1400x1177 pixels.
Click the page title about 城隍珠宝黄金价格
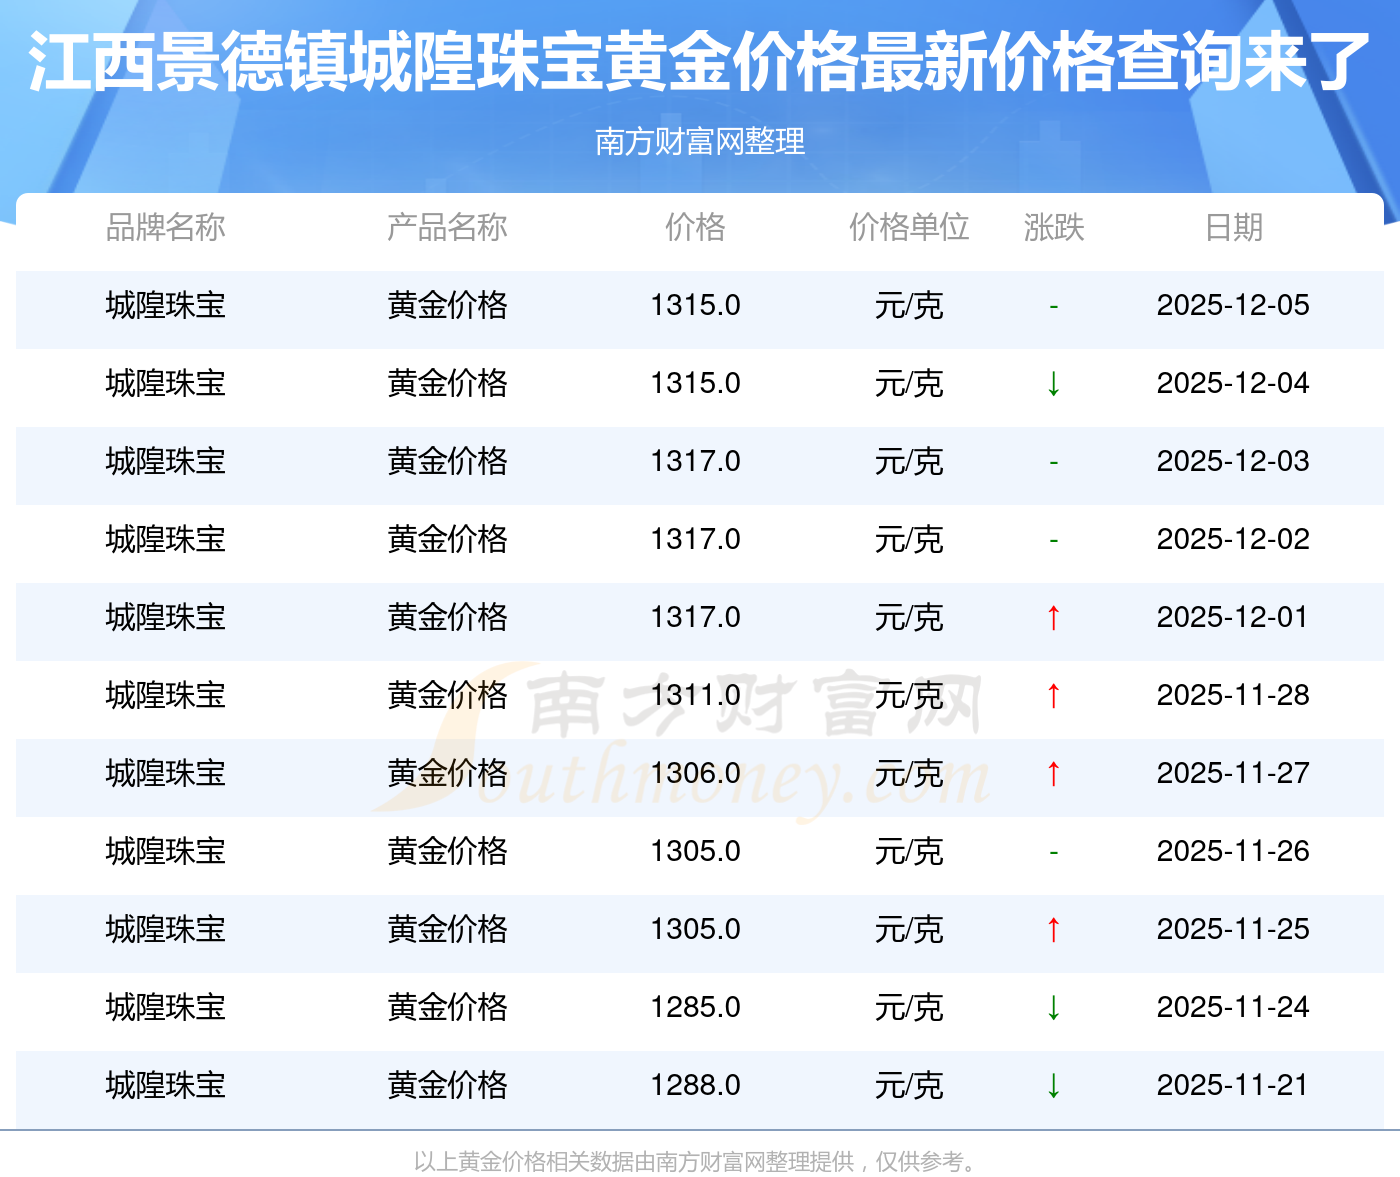tap(699, 62)
